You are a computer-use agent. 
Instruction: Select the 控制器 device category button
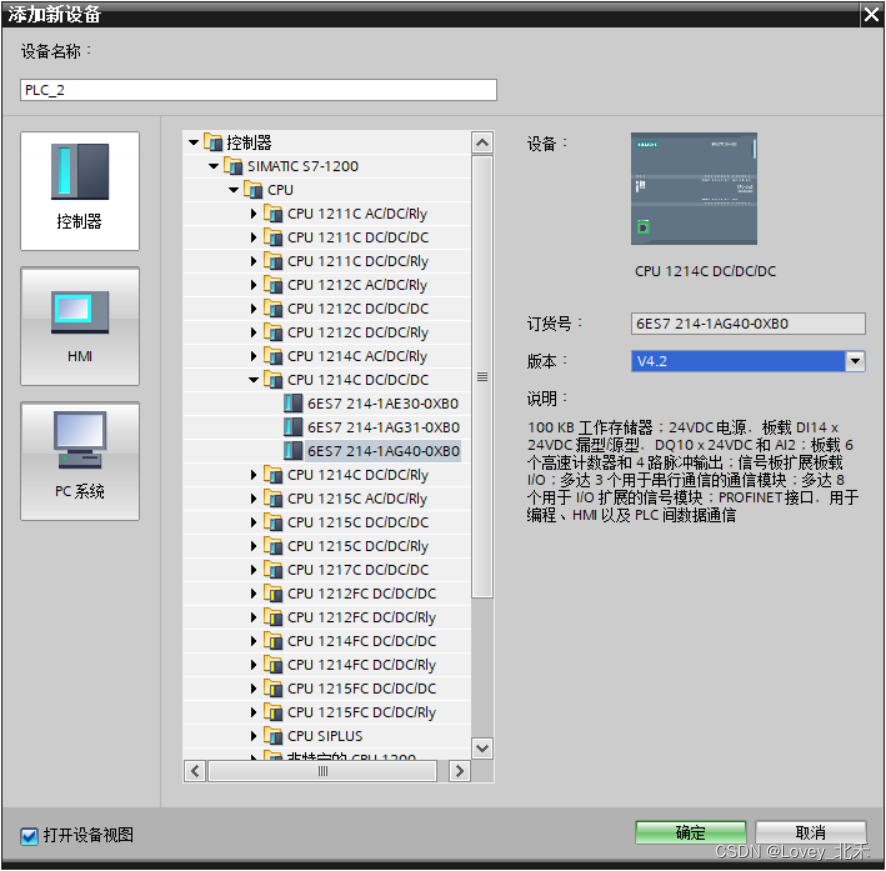point(80,190)
